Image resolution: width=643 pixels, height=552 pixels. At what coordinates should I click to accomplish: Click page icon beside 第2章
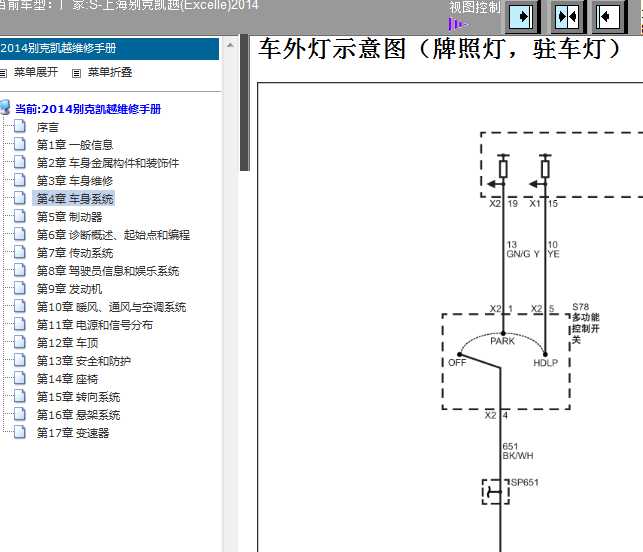coord(20,162)
